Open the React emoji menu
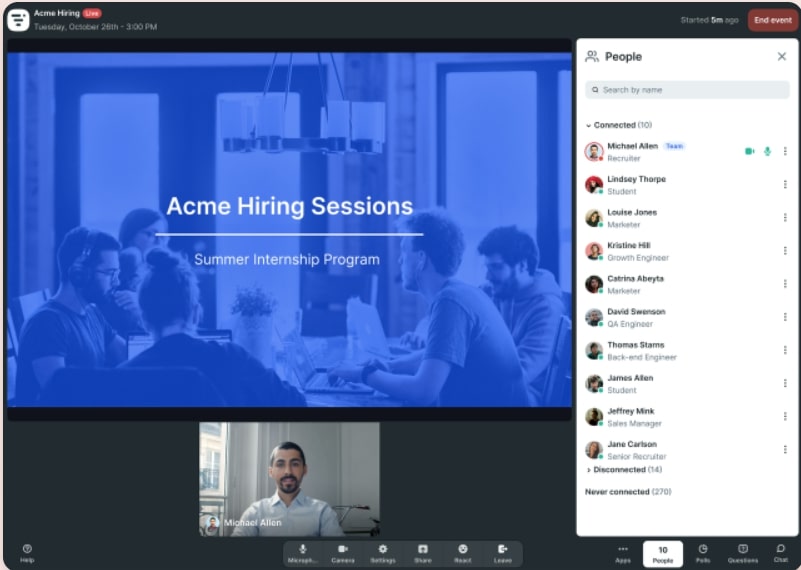The height and width of the screenshot is (570, 801). click(463, 554)
